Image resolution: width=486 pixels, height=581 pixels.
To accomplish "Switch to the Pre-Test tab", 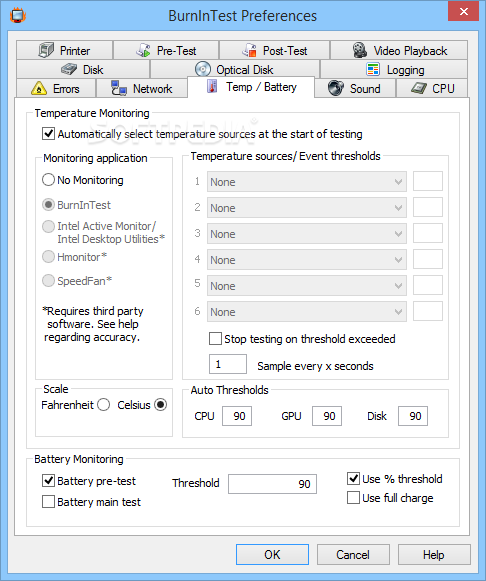I will pyautogui.click(x=166, y=50).
